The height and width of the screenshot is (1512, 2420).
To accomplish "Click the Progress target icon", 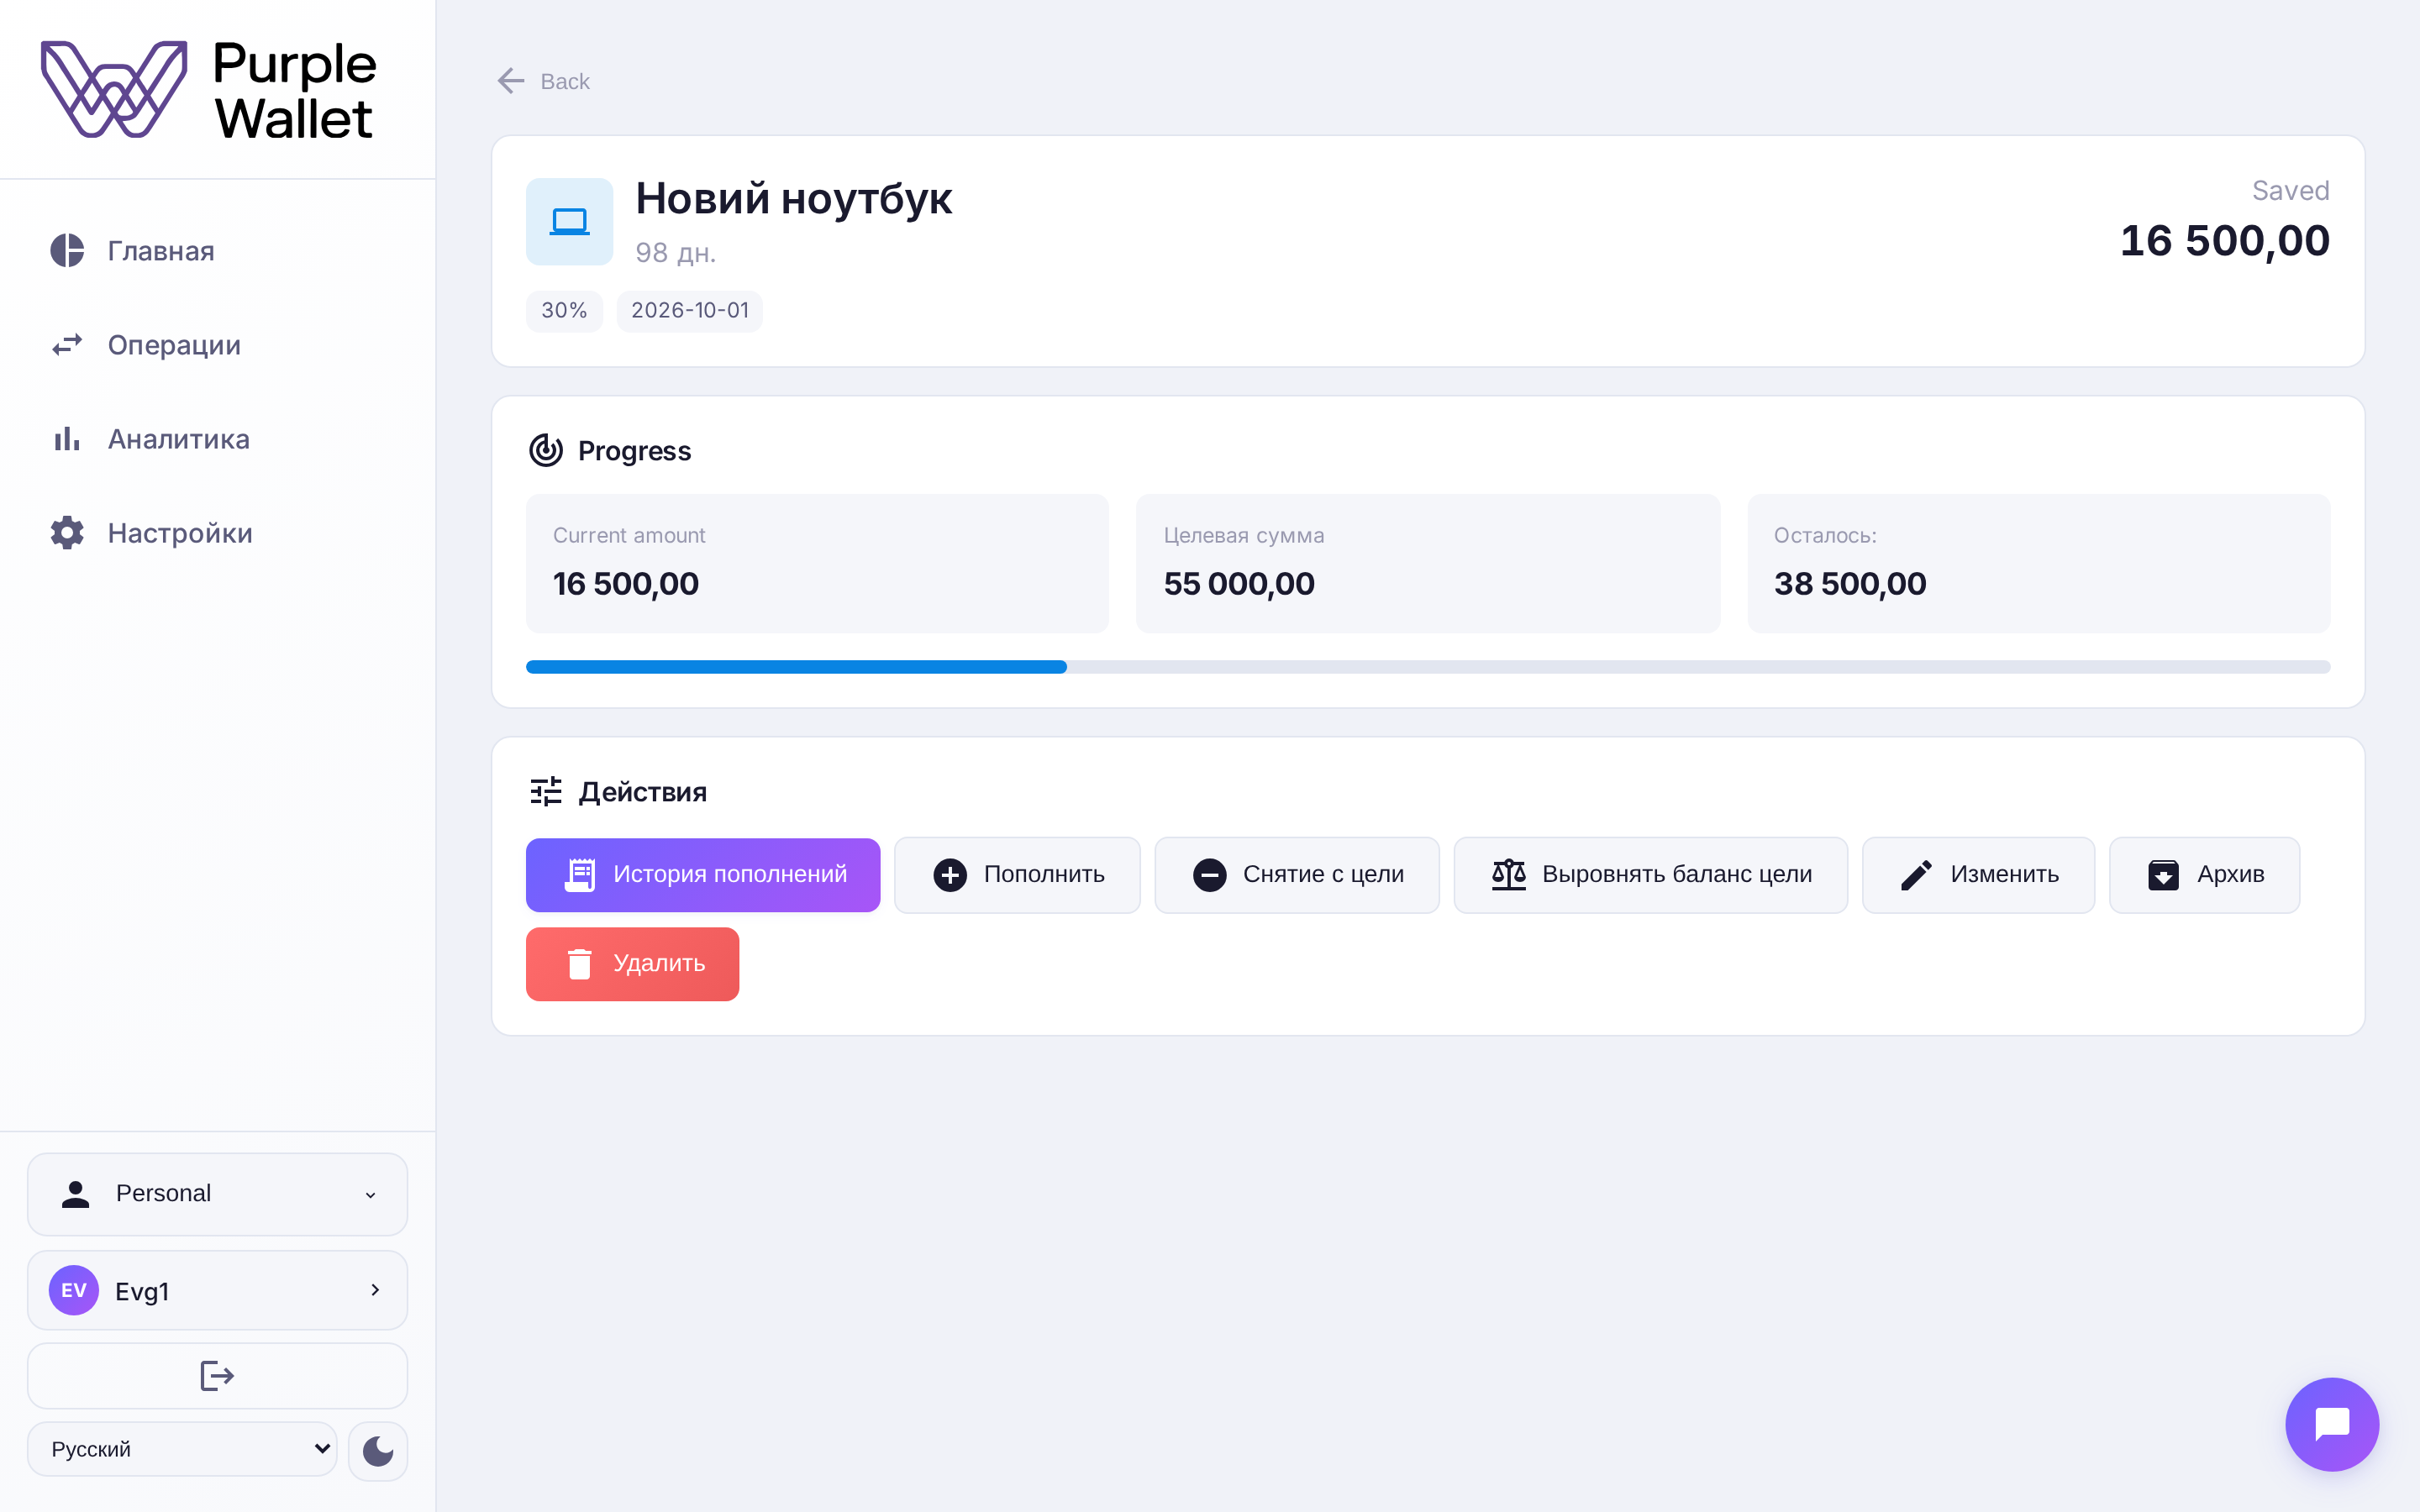I will 546,451.
